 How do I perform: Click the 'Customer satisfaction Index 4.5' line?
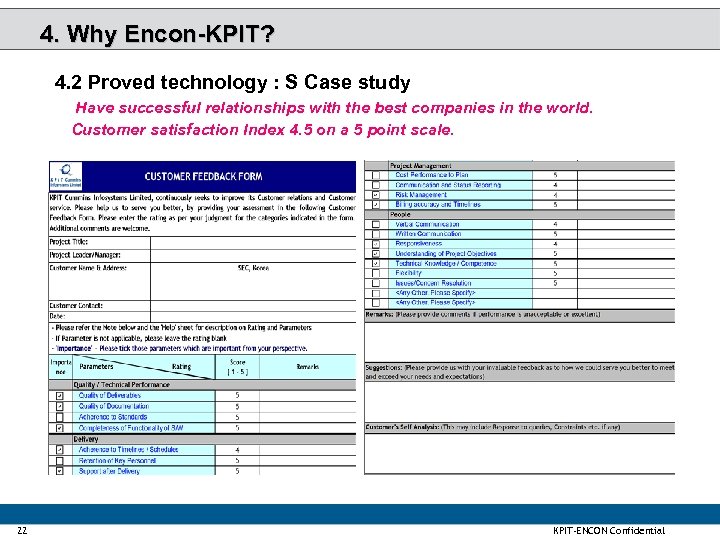point(263,129)
